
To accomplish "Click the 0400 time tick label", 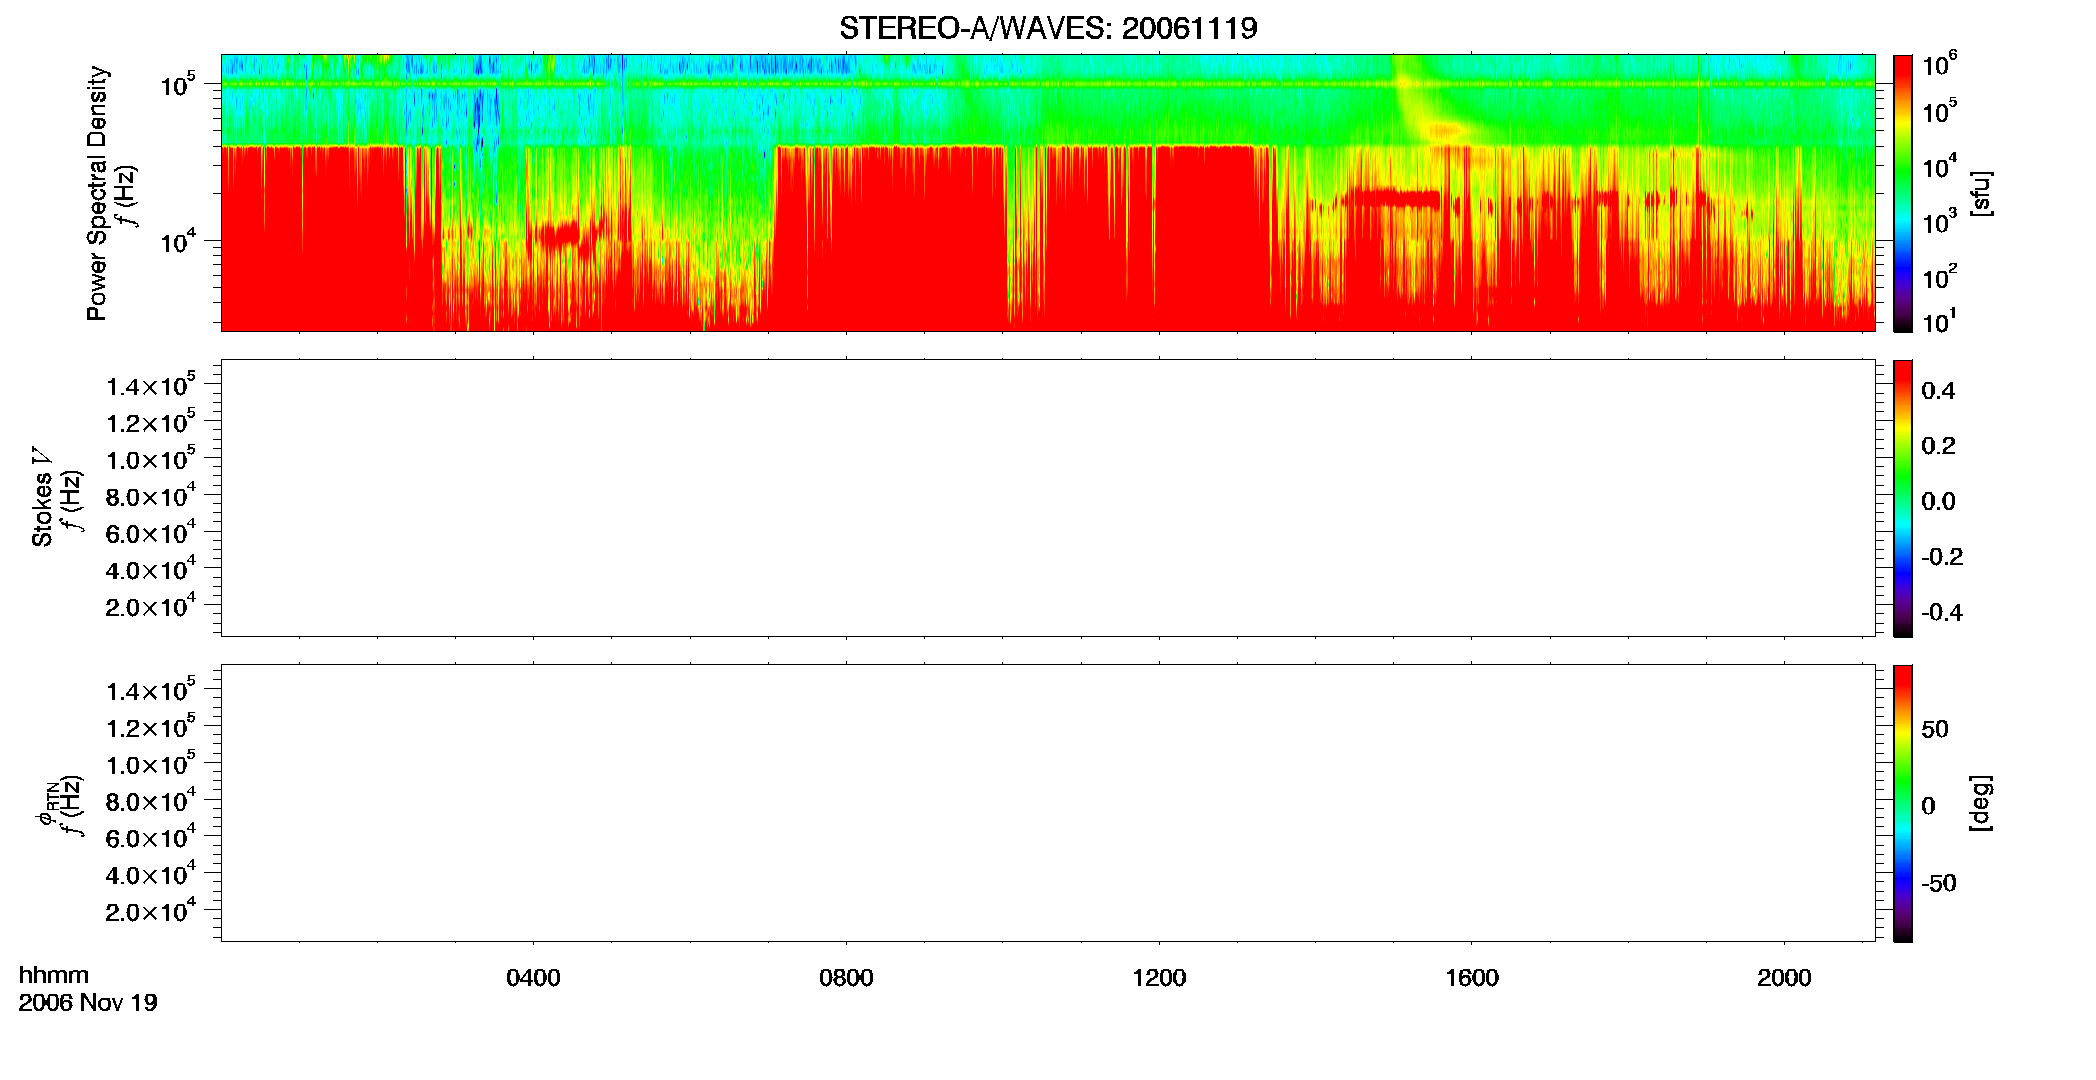I will (x=533, y=978).
